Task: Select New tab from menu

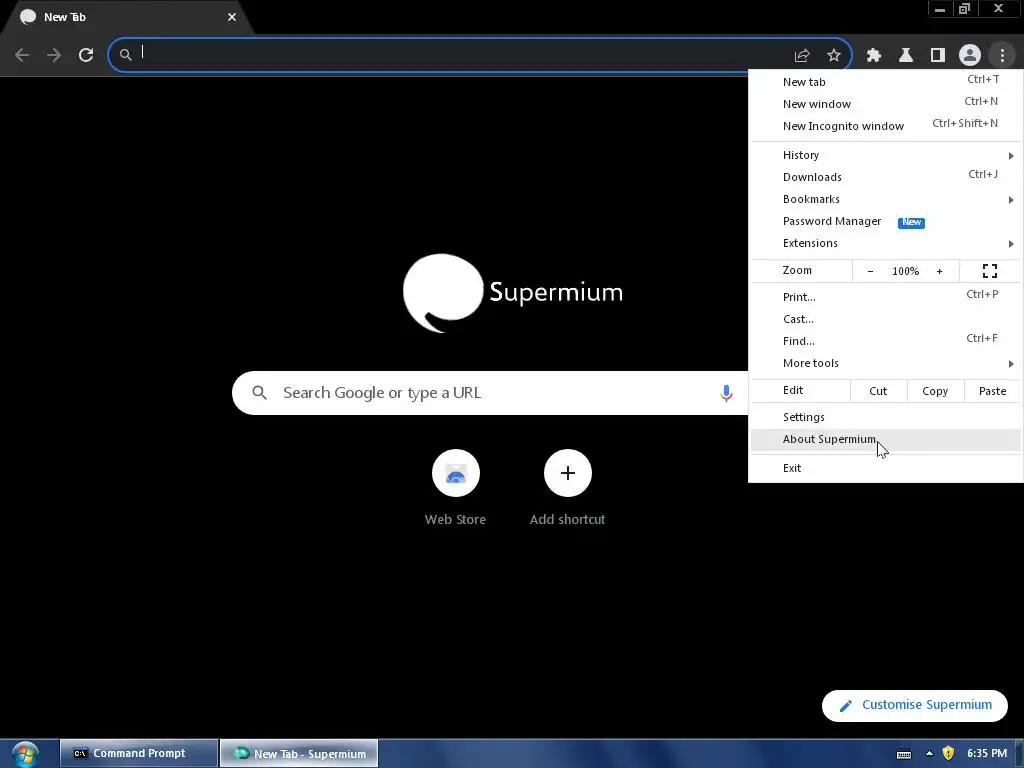Action: (886, 82)
